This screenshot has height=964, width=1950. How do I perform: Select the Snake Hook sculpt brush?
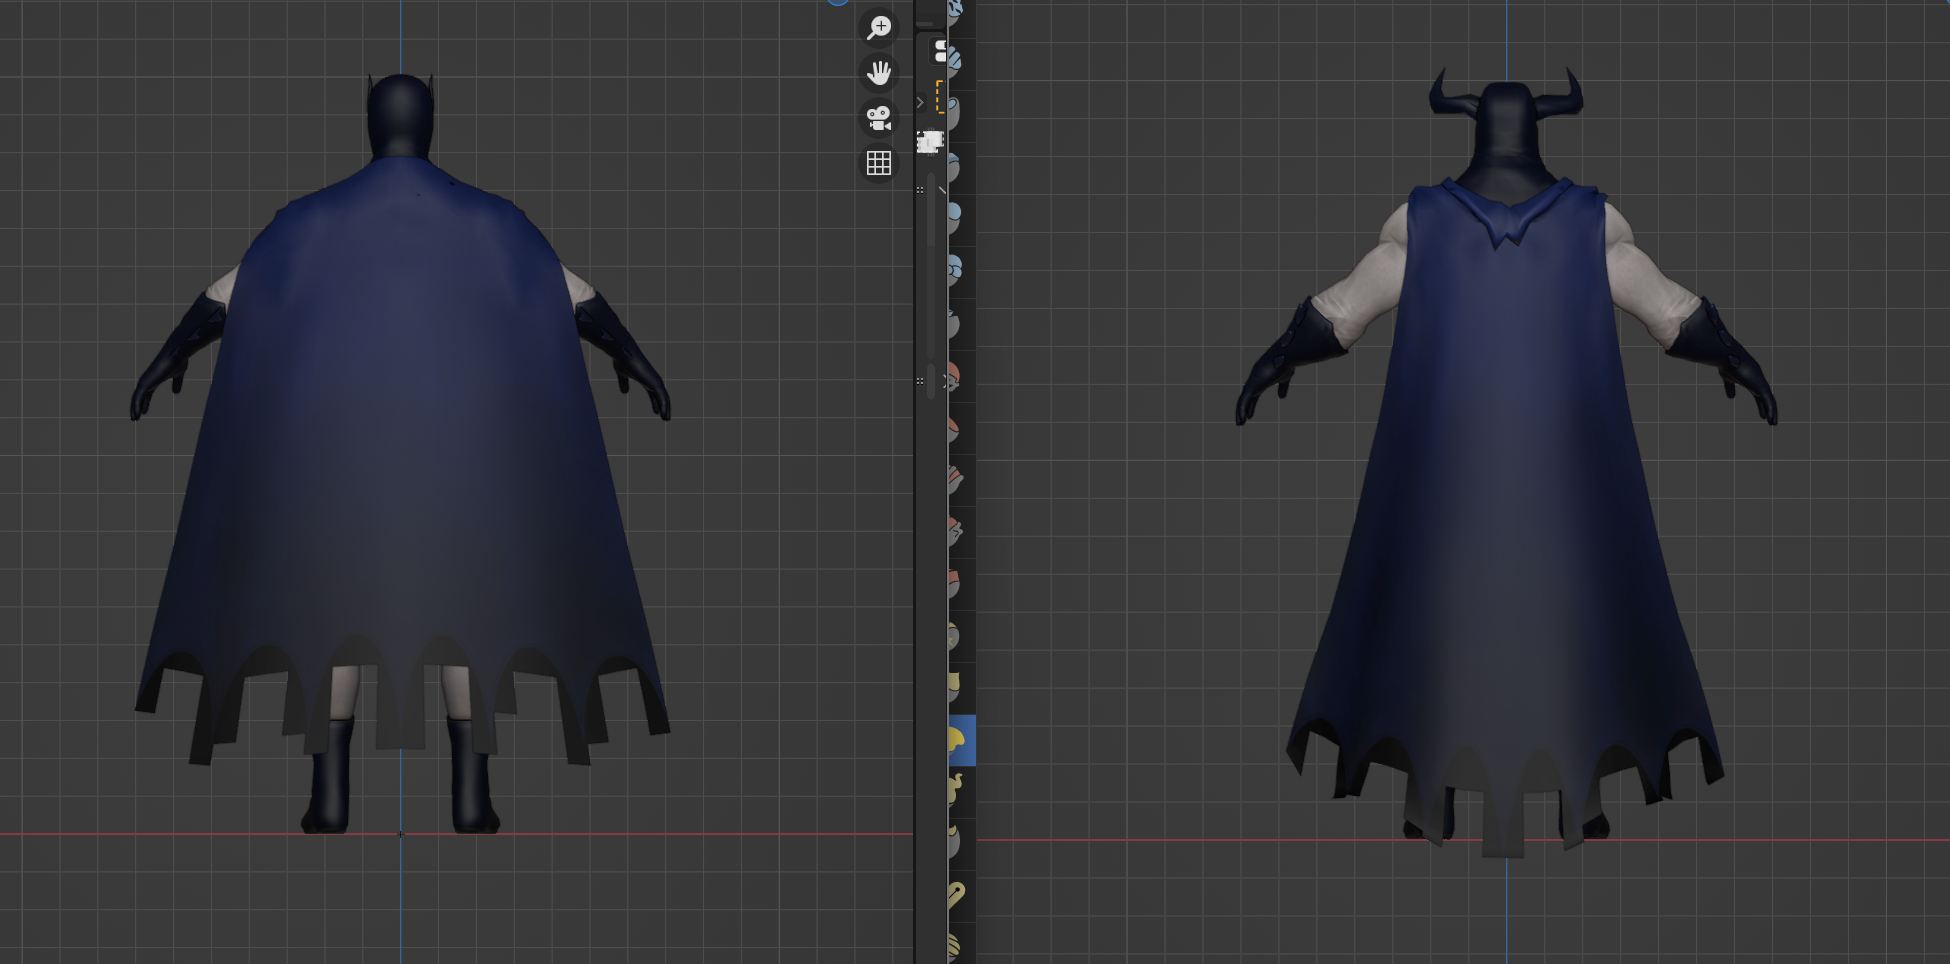pos(955,791)
